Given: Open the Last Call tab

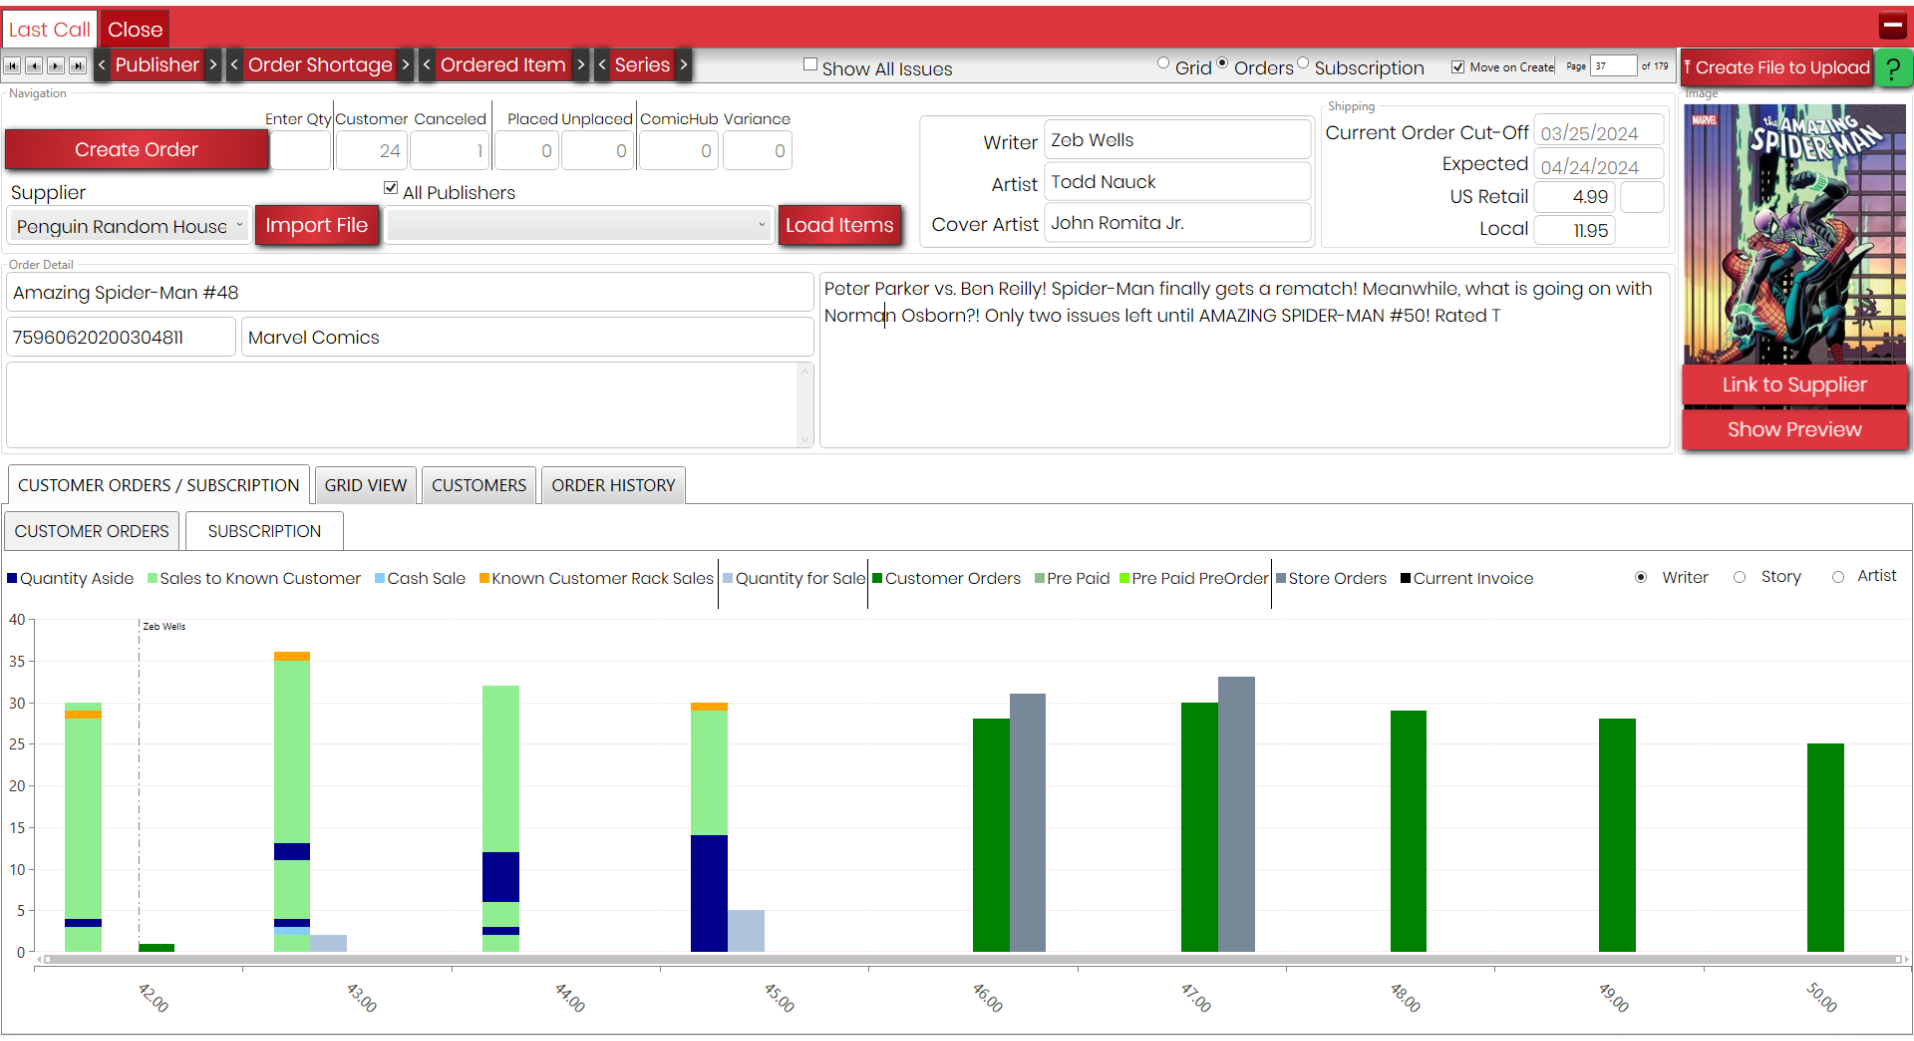Looking at the screenshot, I should pyautogui.click(x=50, y=29).
